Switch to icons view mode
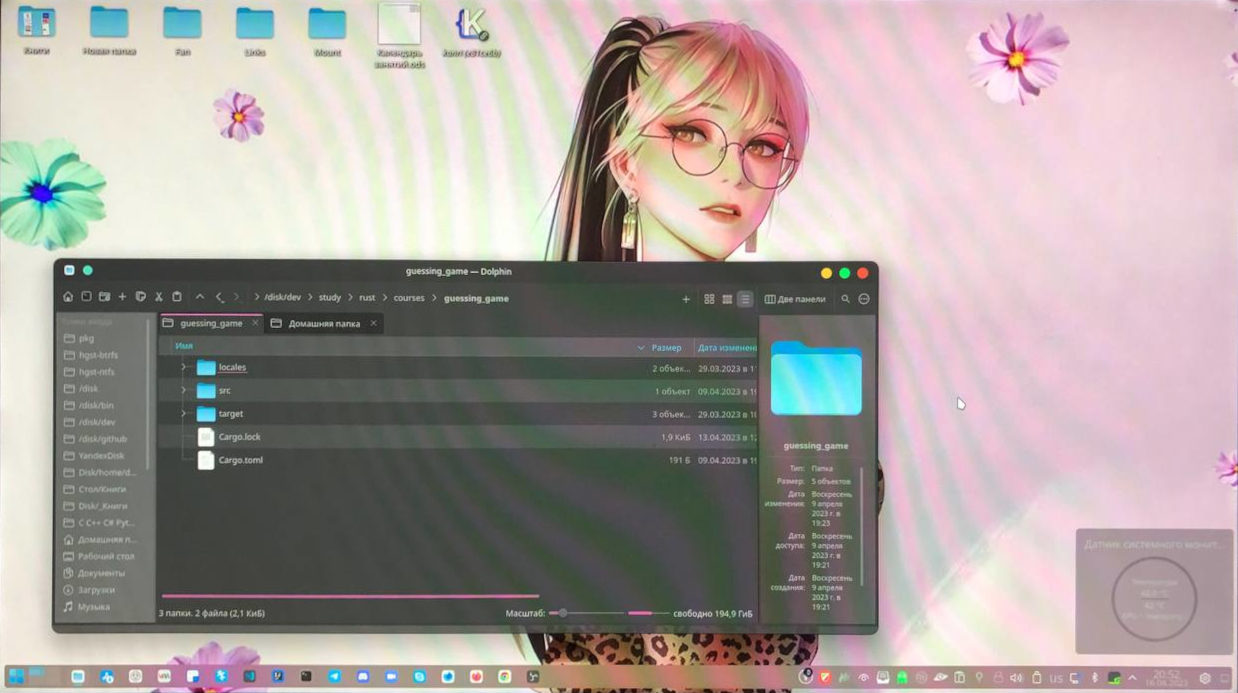The width and height of the screenshot is (1238, 693). (x=709, y=299)
